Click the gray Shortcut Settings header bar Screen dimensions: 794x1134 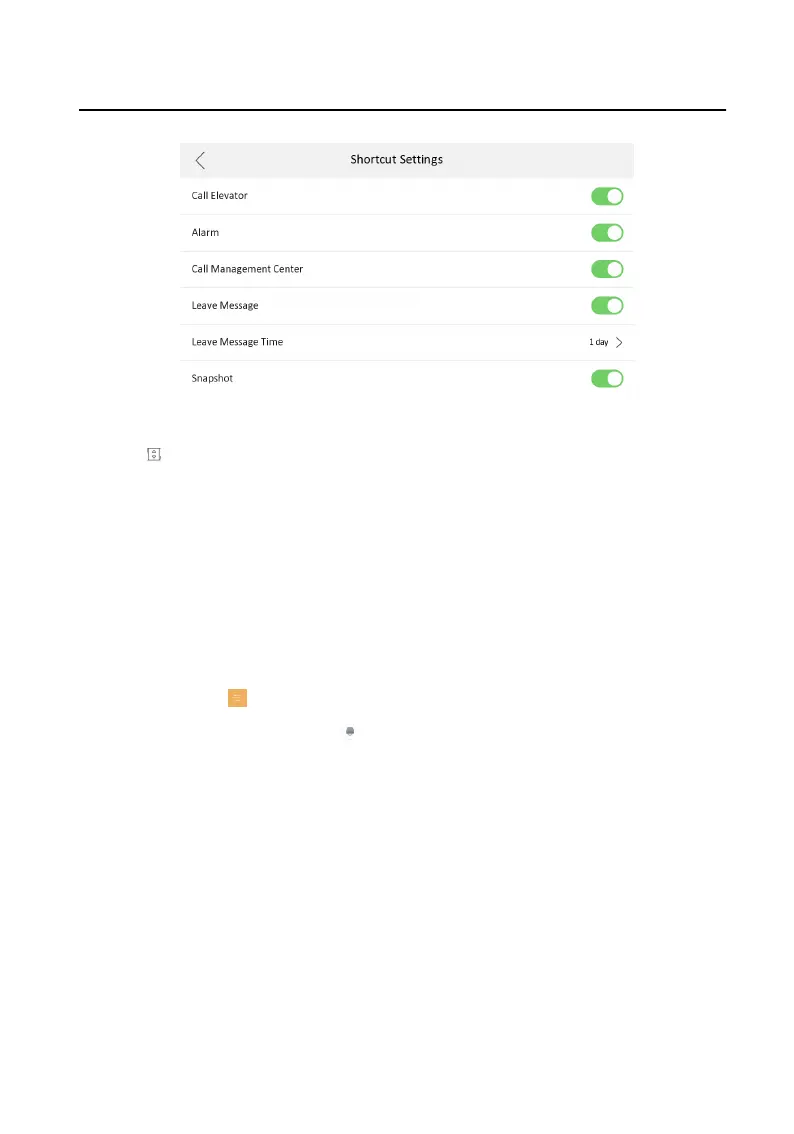coord(406,161)
